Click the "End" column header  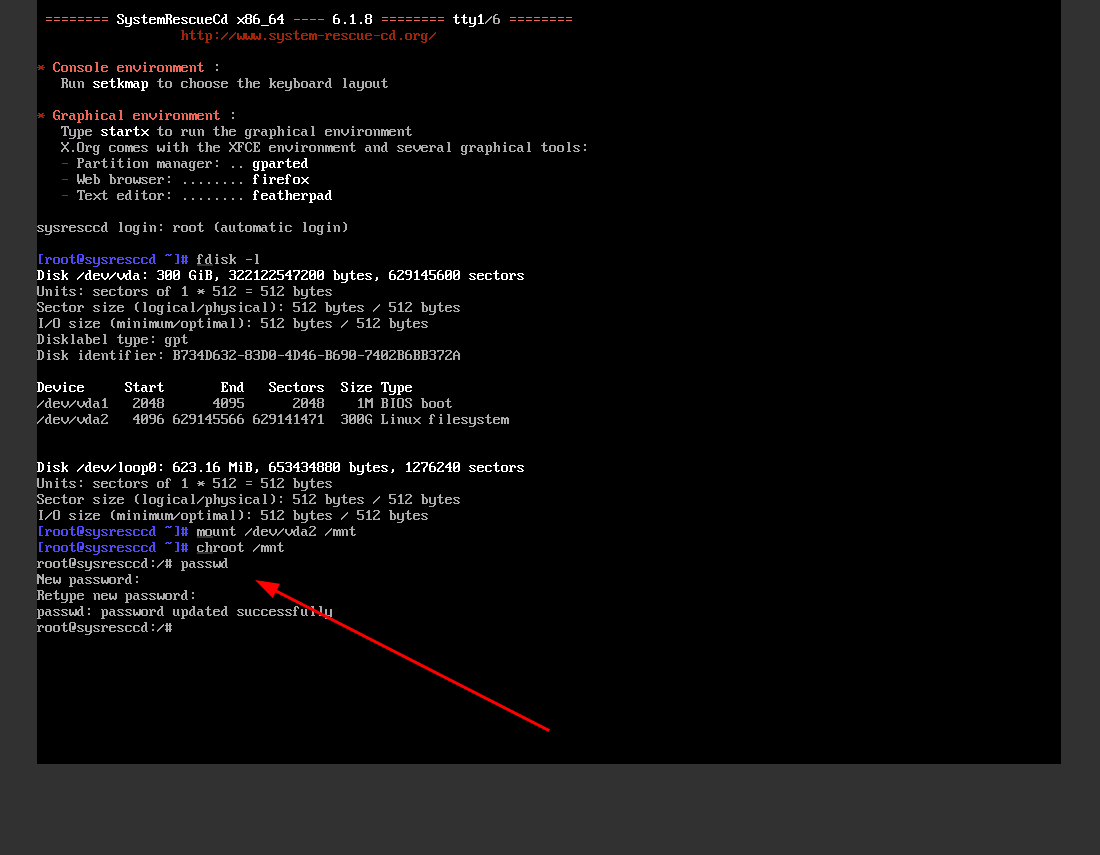(232, 388)
